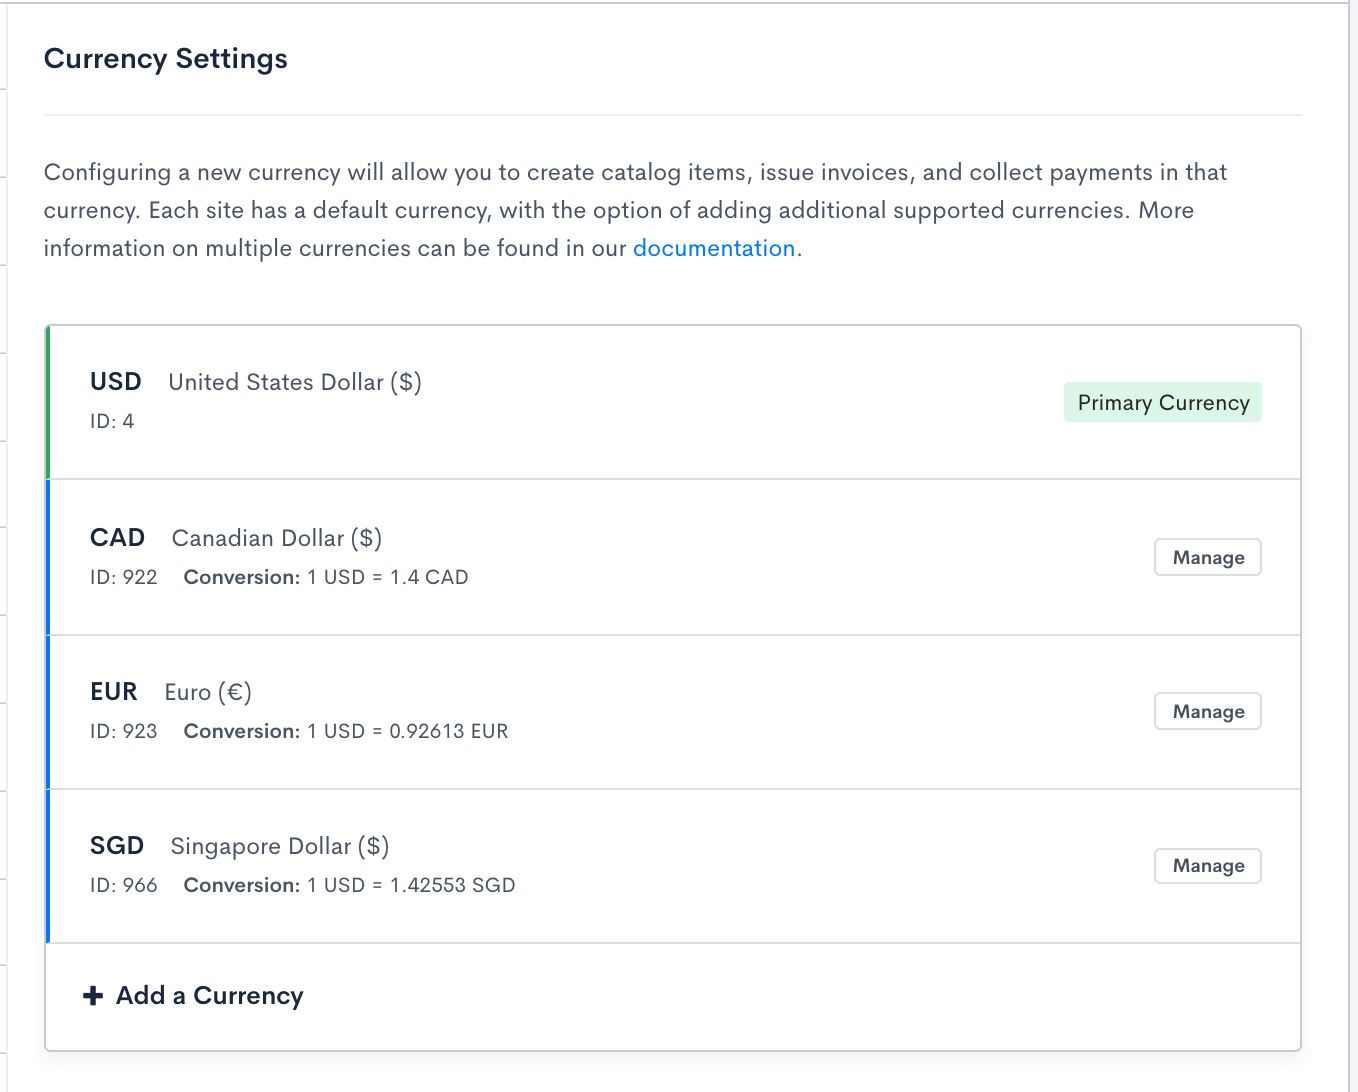Click the plus icon beside Add a Currency
This screenshot has height=1092, width=1358.
tap(93, 996)
